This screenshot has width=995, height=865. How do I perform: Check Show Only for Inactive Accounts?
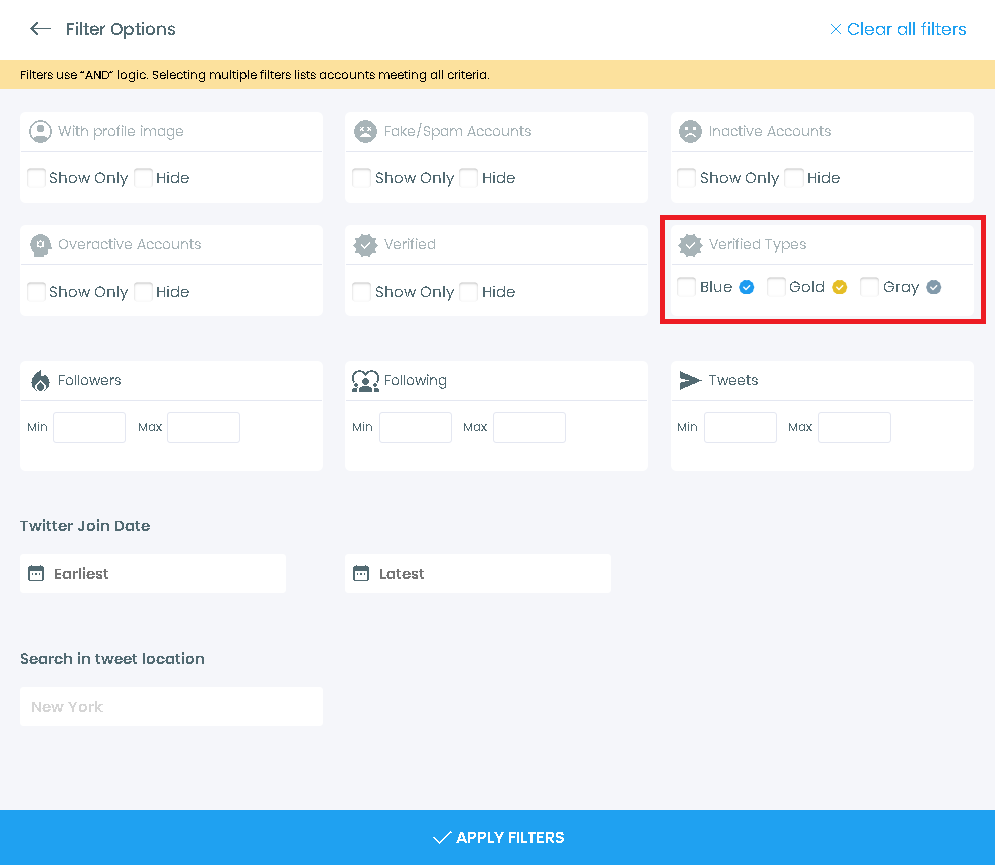[x=687, y=178]
